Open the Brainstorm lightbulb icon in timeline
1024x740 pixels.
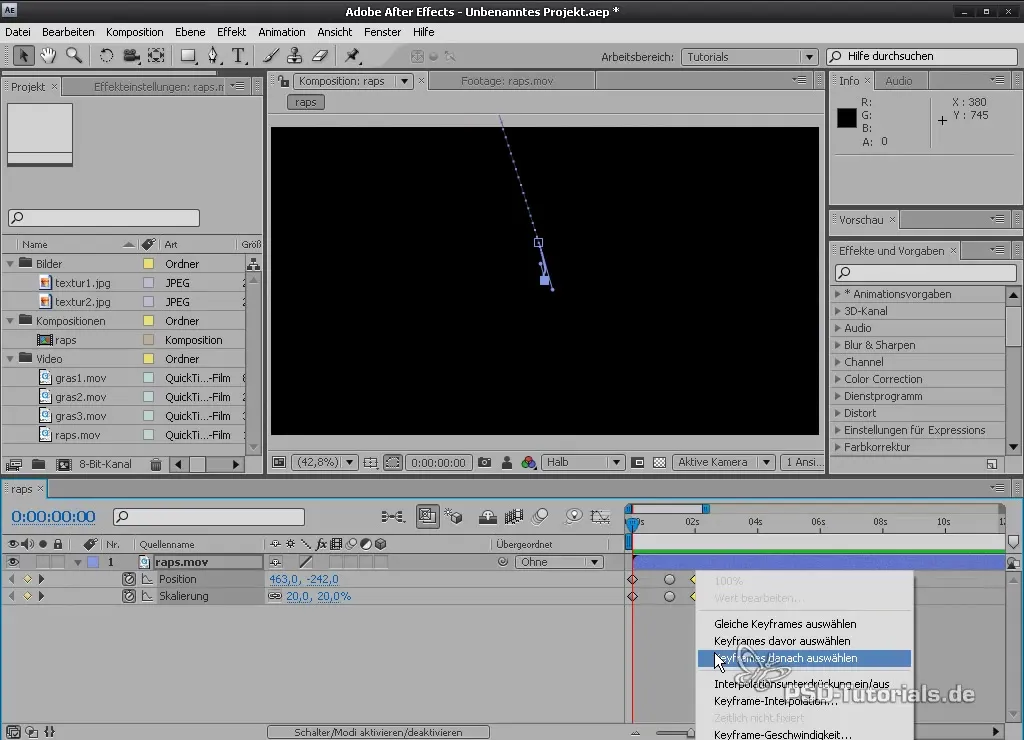573,517
